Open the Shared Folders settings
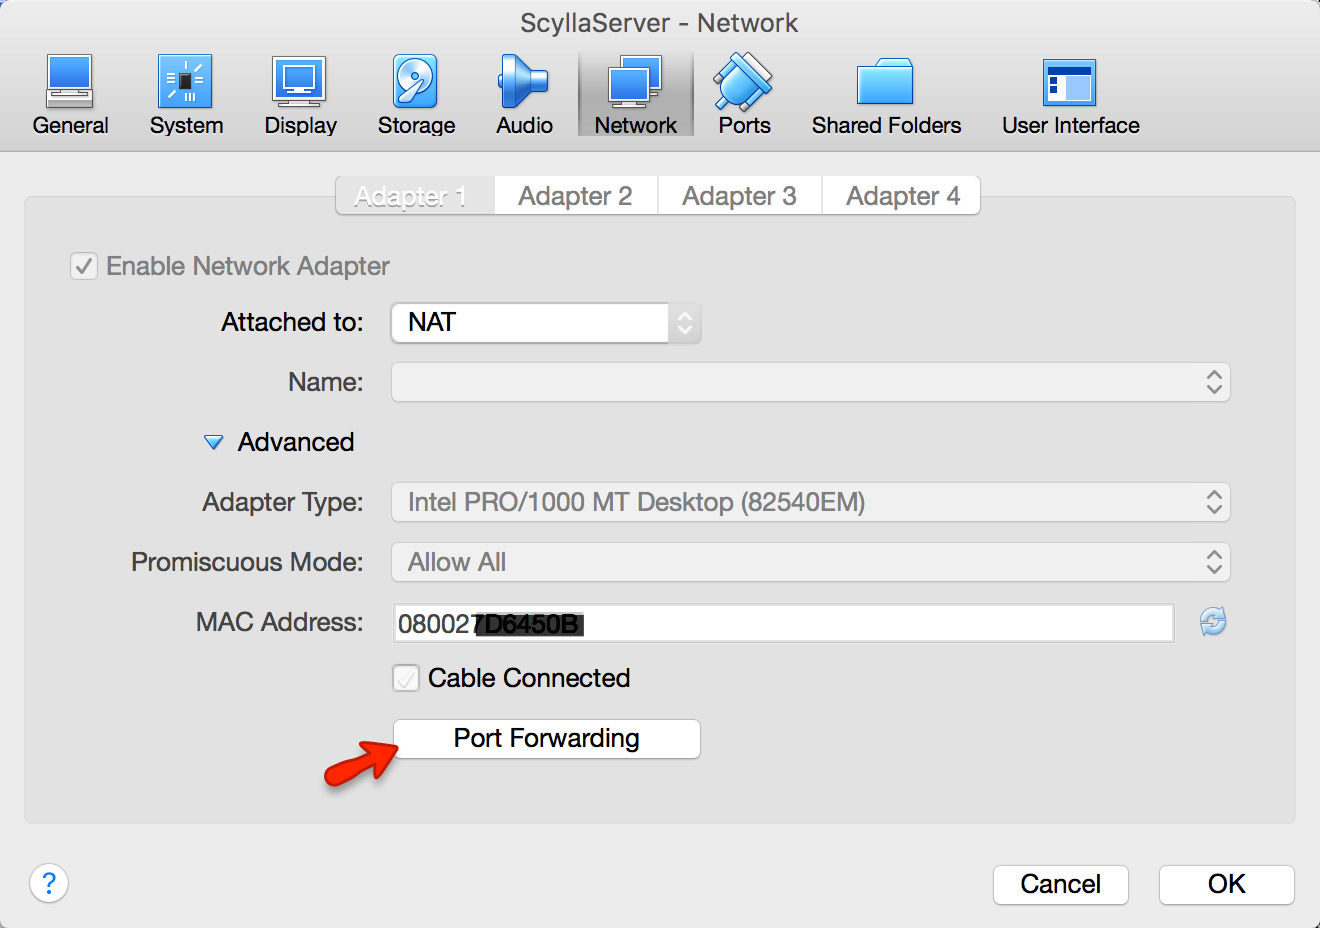 coord(886,96)
